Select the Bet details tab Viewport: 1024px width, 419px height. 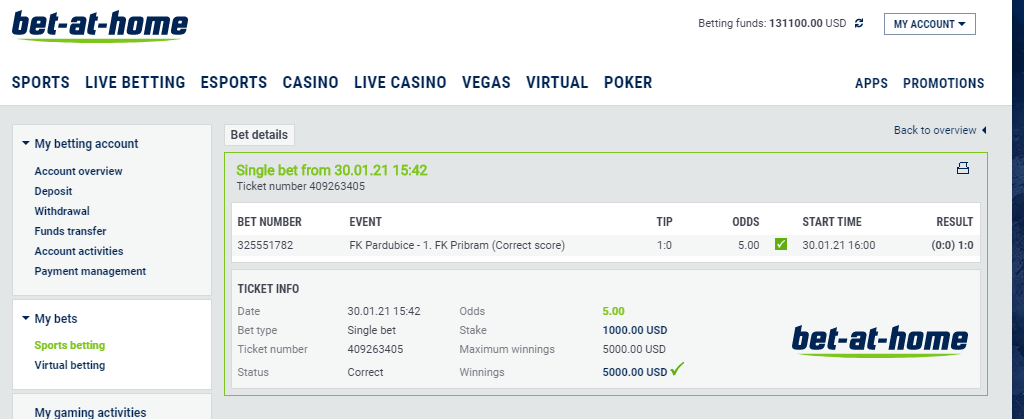click(259, 135)
